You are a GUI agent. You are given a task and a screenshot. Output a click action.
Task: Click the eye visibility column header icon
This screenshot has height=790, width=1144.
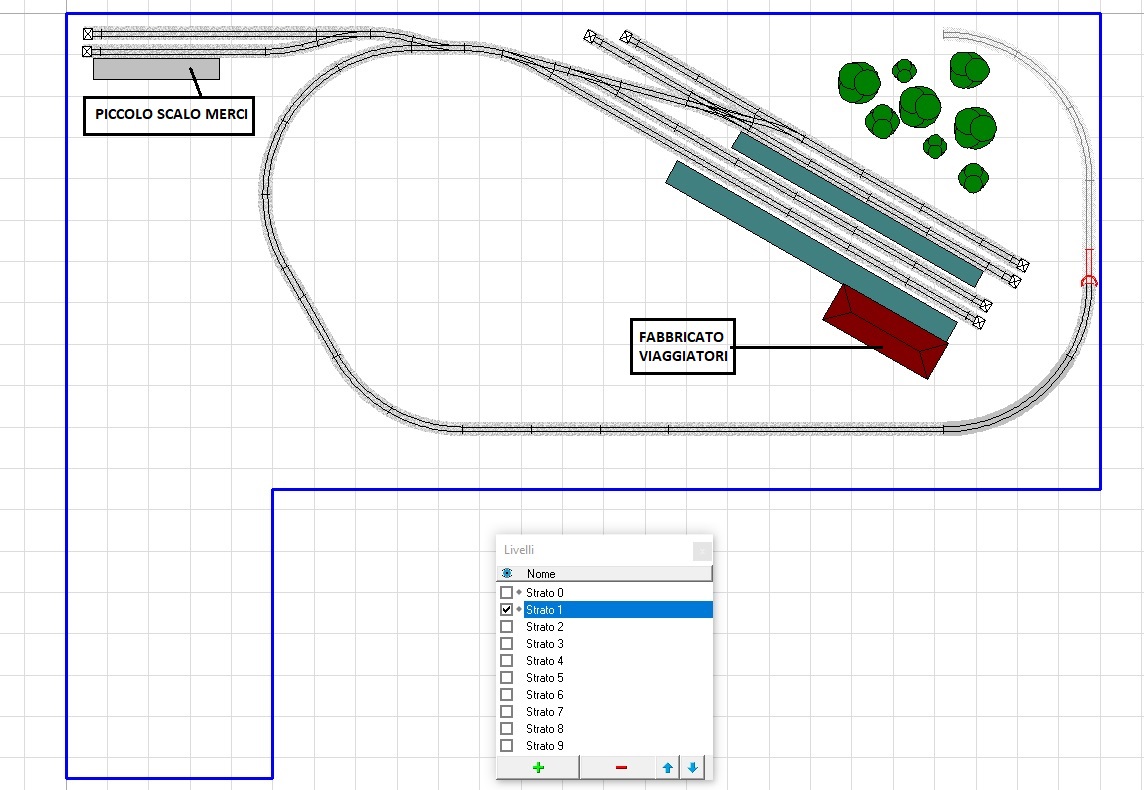point(507,573)
